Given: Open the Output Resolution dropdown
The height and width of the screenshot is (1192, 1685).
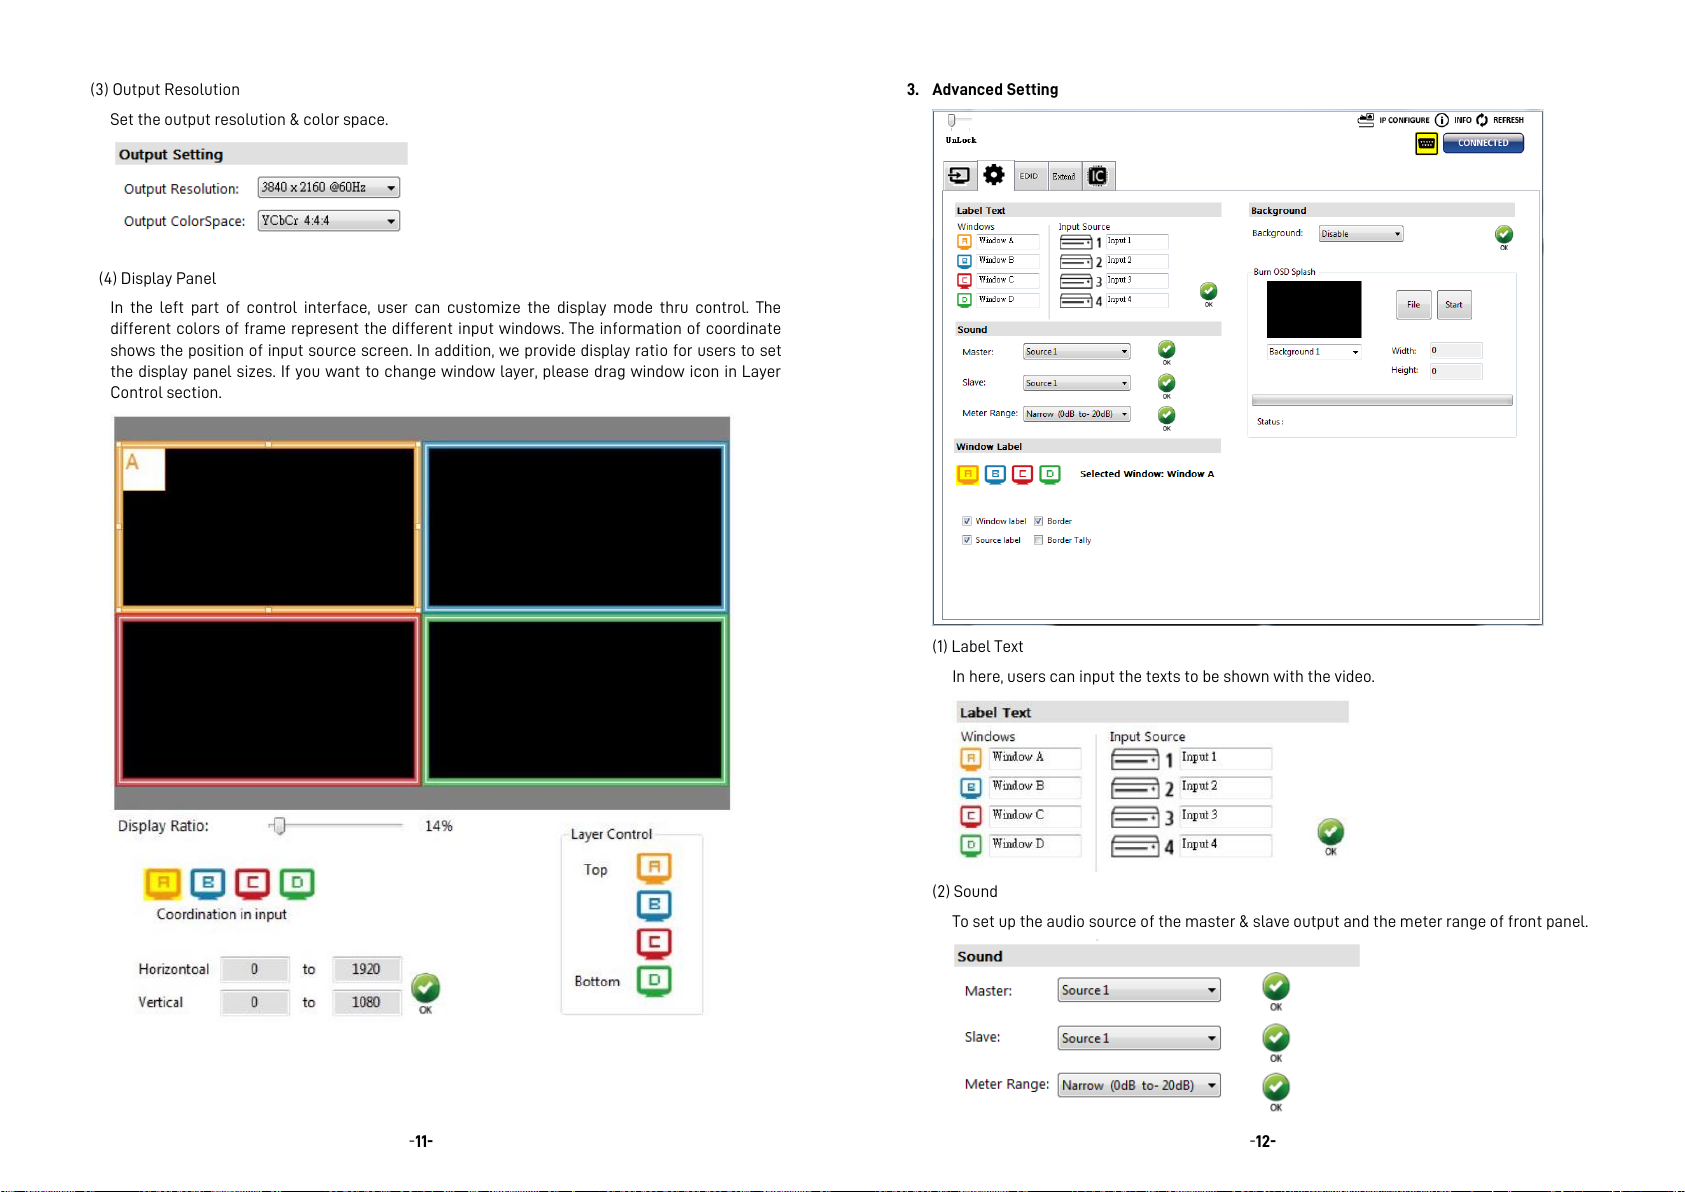Looking at the screenshot, I should click(329, 188).
